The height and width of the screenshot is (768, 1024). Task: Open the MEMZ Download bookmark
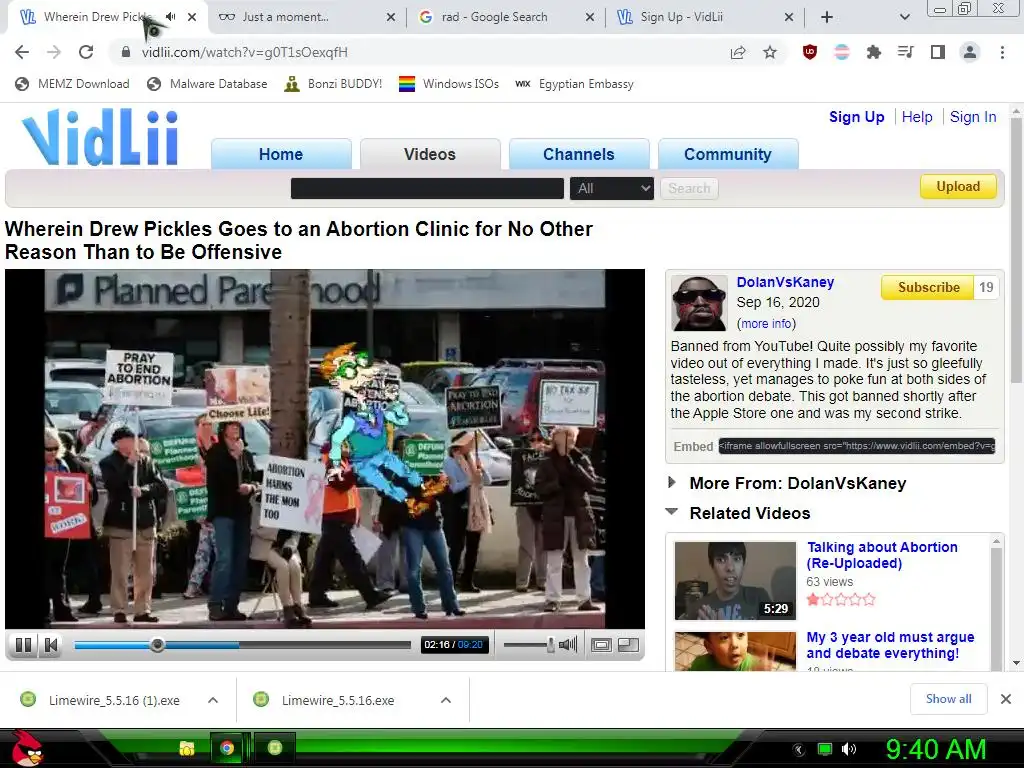pos(72,84)
